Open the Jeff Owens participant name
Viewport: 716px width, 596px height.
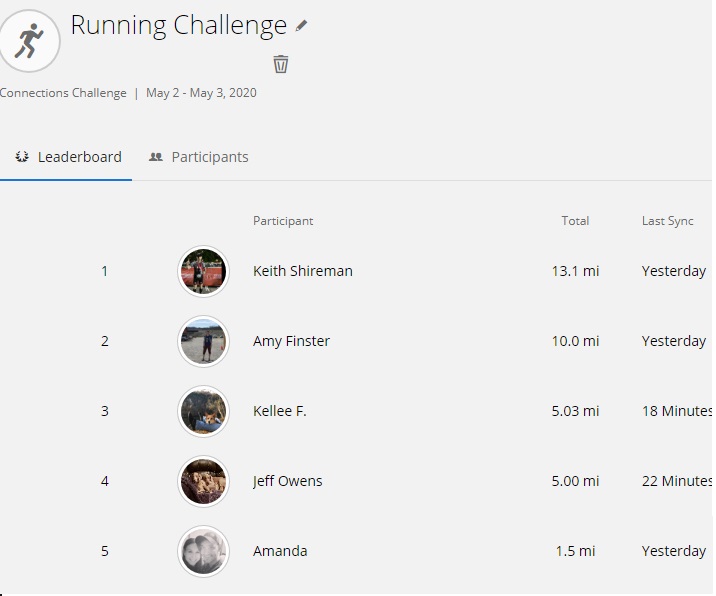click(x=287, y=481)
